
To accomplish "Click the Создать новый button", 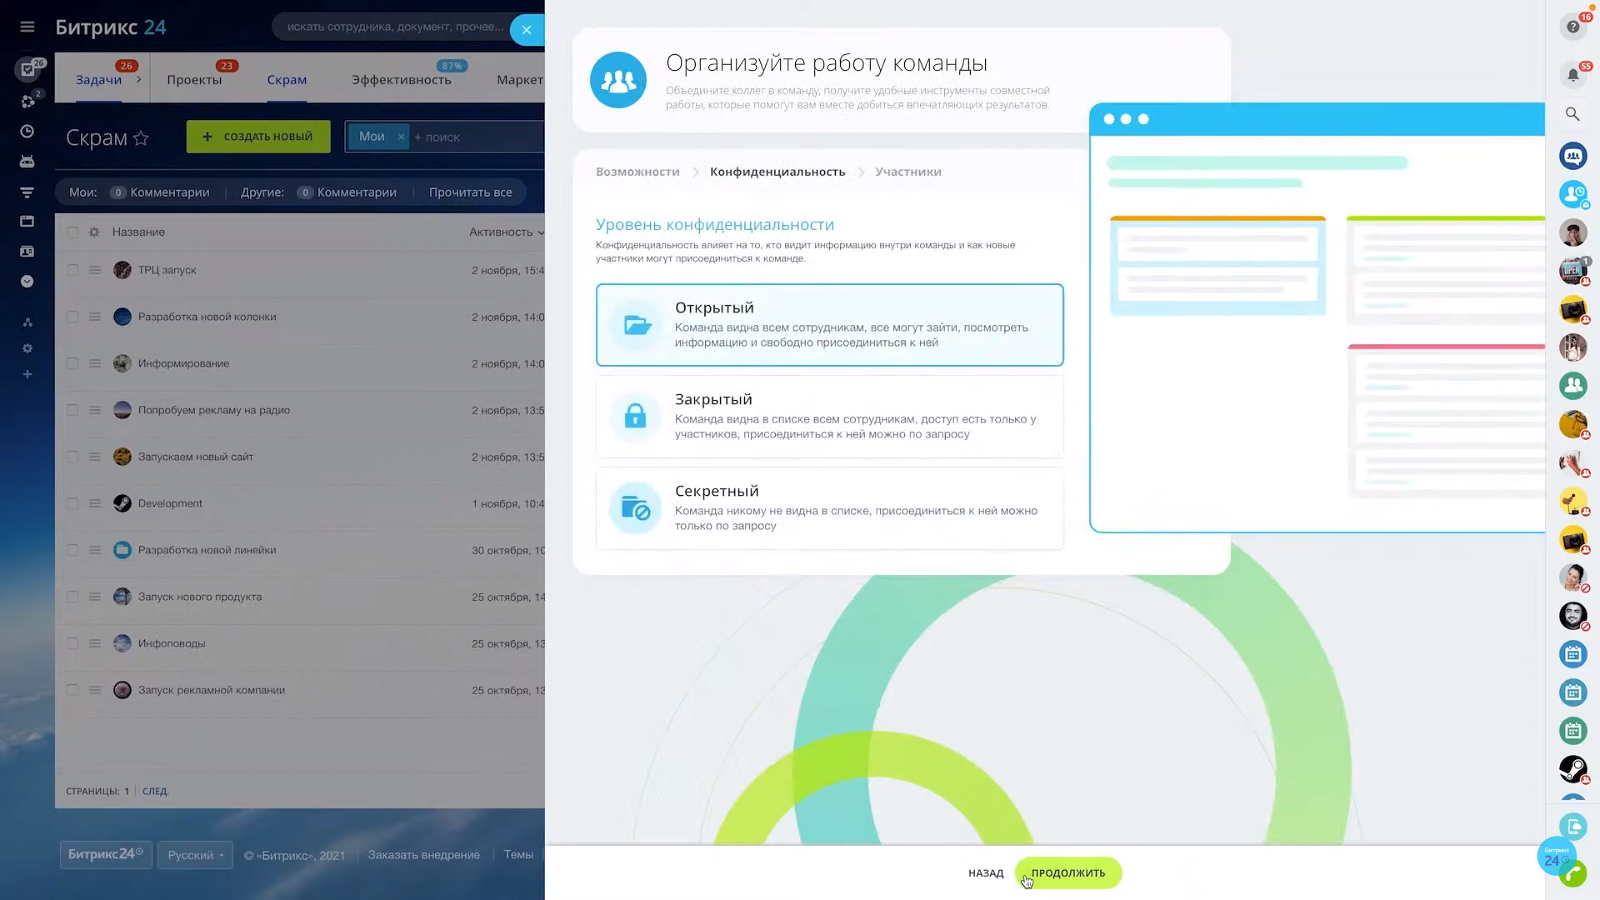I will pyautogui.click(x=258, y=137).
